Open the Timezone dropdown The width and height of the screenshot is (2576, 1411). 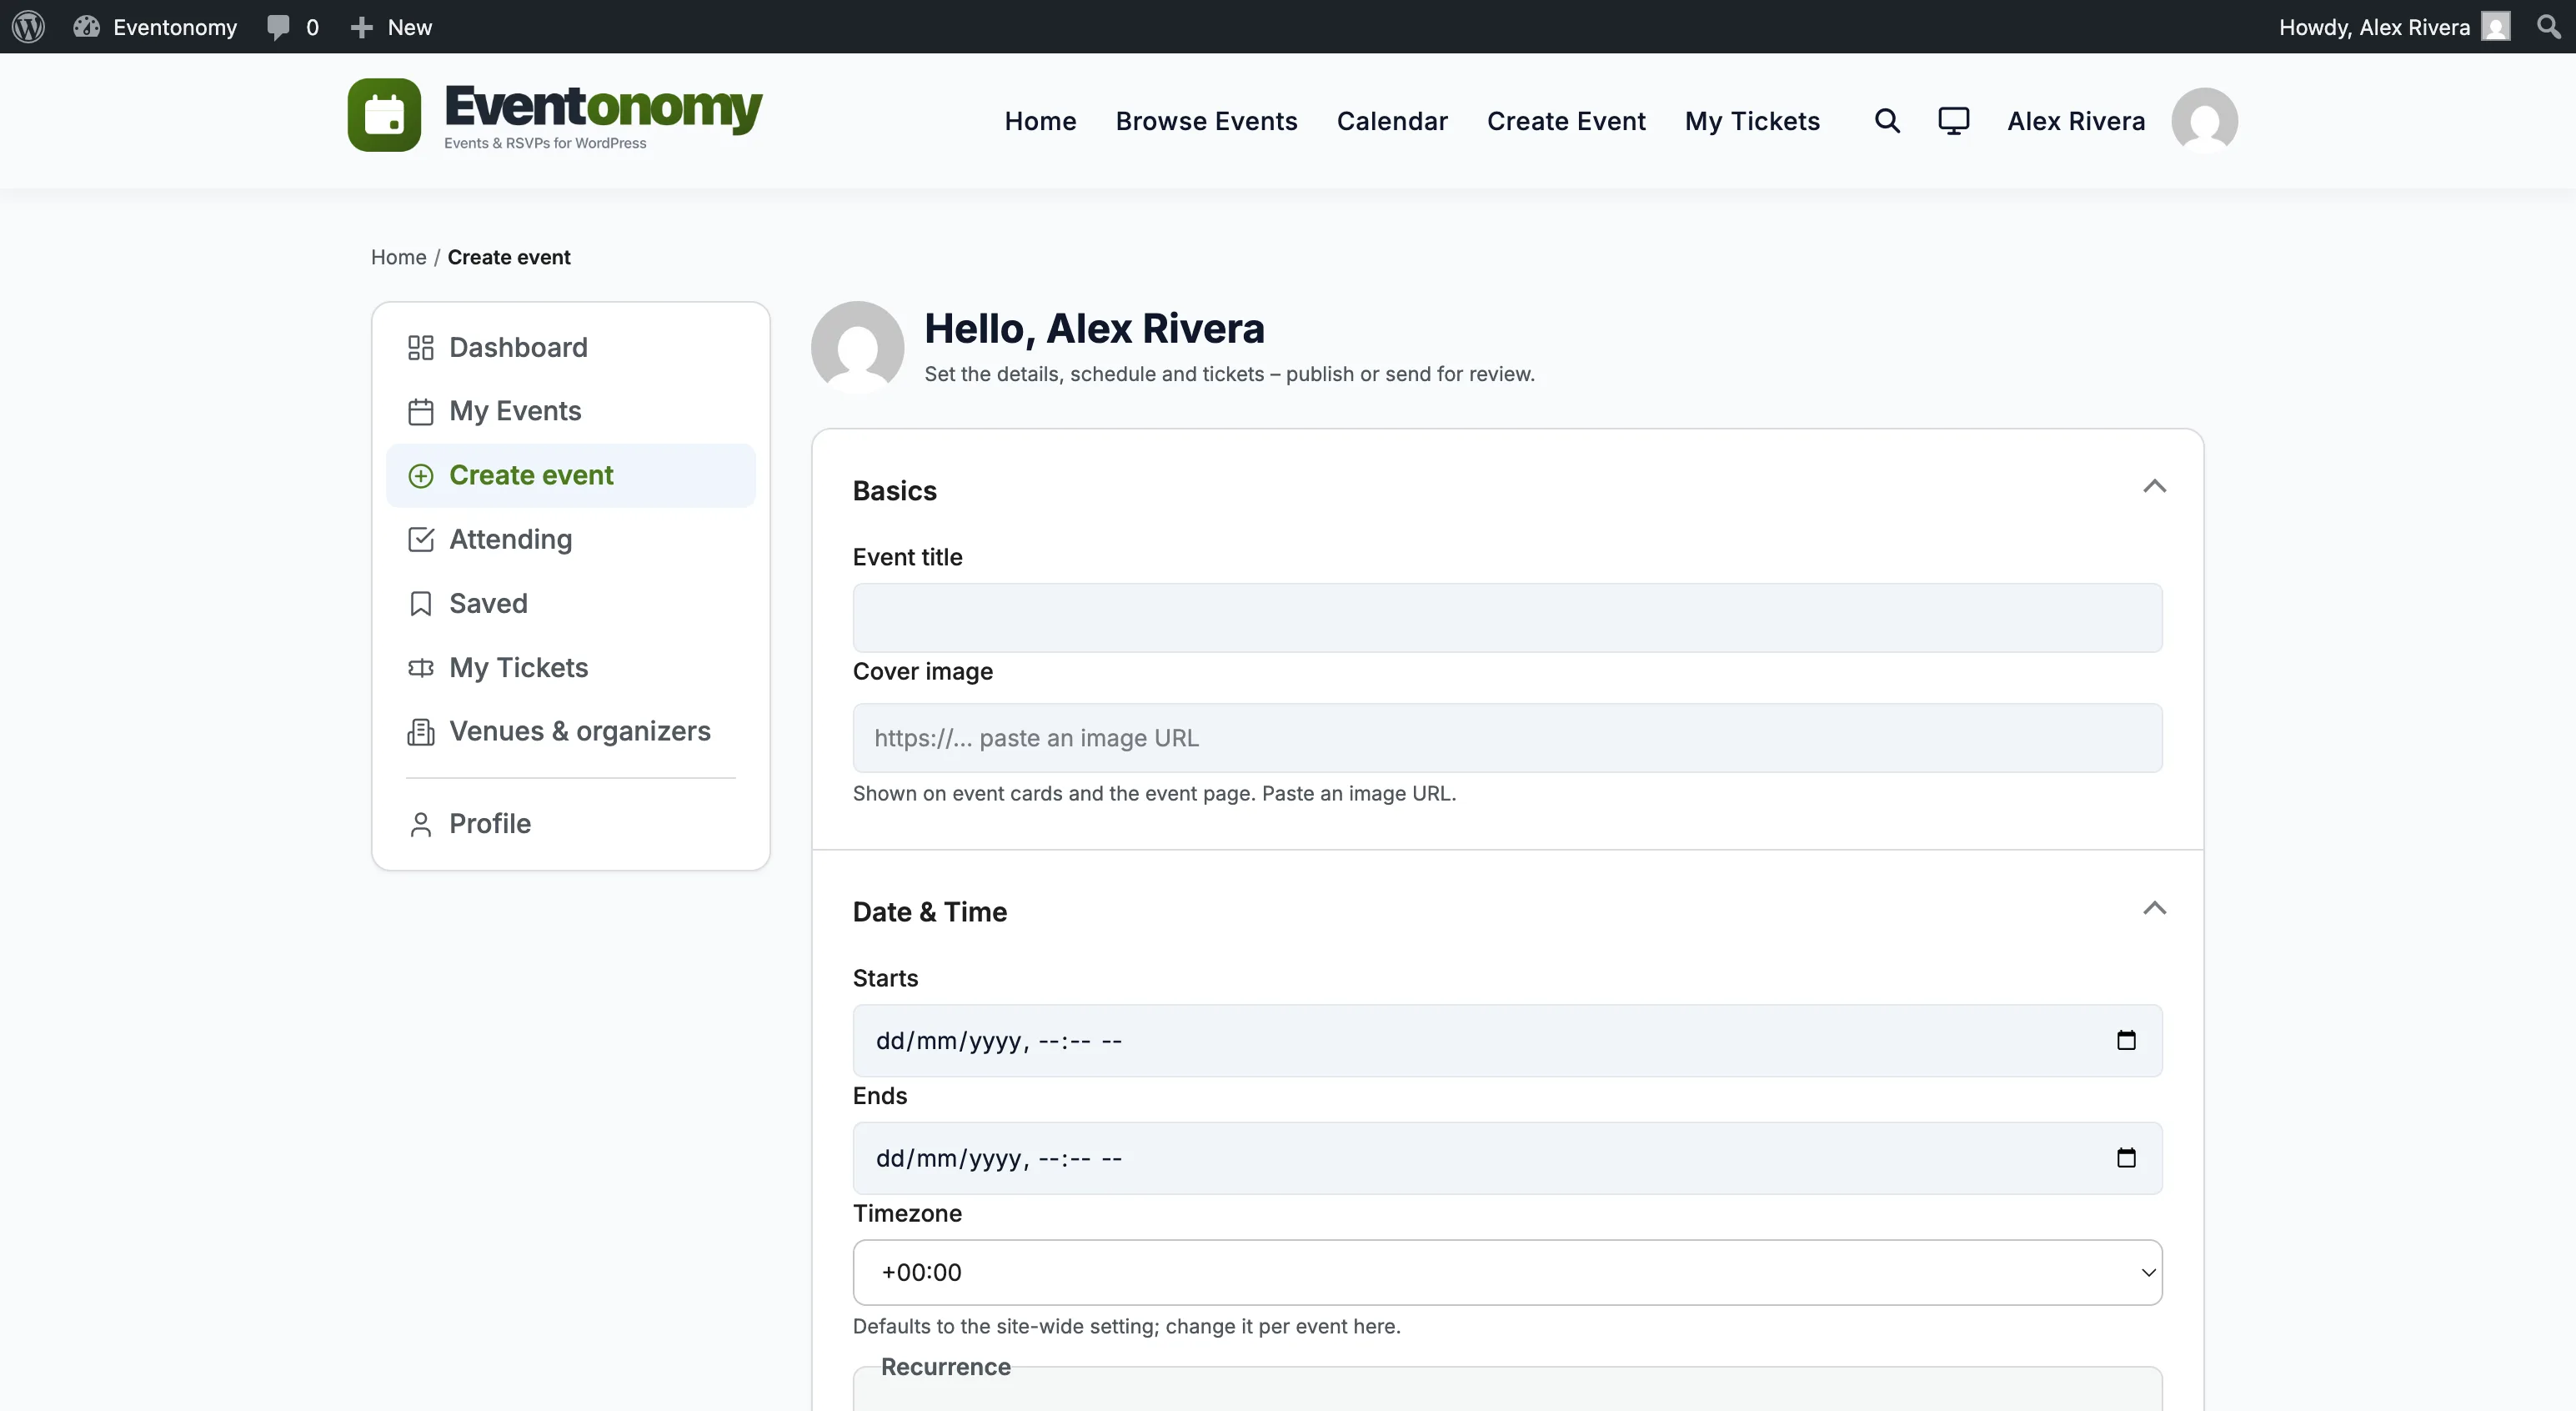[x=1507, y=1272]
